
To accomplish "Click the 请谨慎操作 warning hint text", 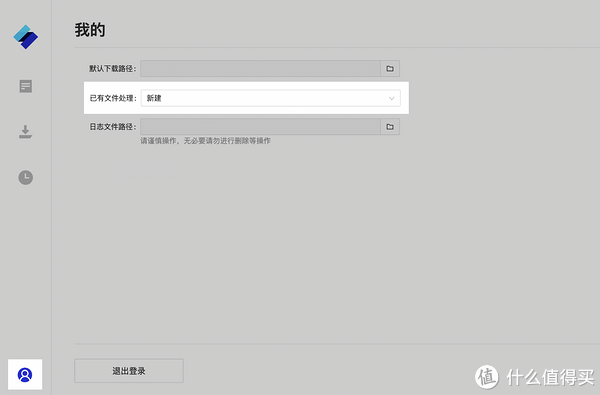I will 205,141.
